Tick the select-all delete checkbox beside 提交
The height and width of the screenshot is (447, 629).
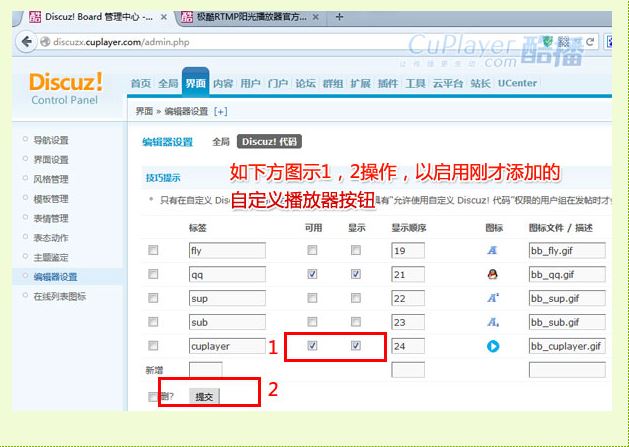pos(153,397)
